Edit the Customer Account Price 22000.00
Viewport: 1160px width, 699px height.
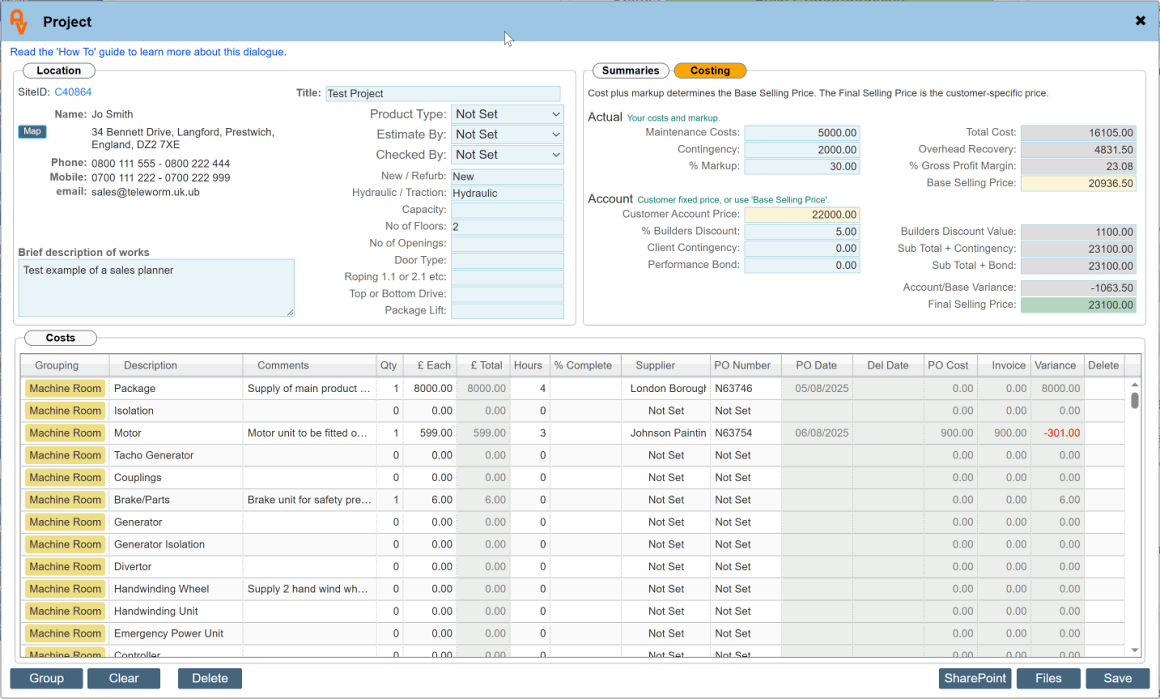(802, 215)
